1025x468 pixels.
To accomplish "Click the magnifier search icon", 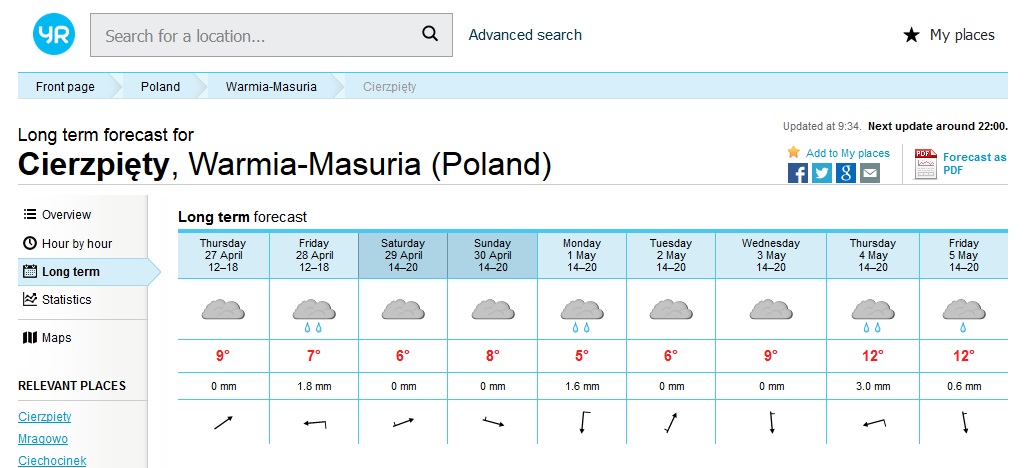I will tap(430, 35).
